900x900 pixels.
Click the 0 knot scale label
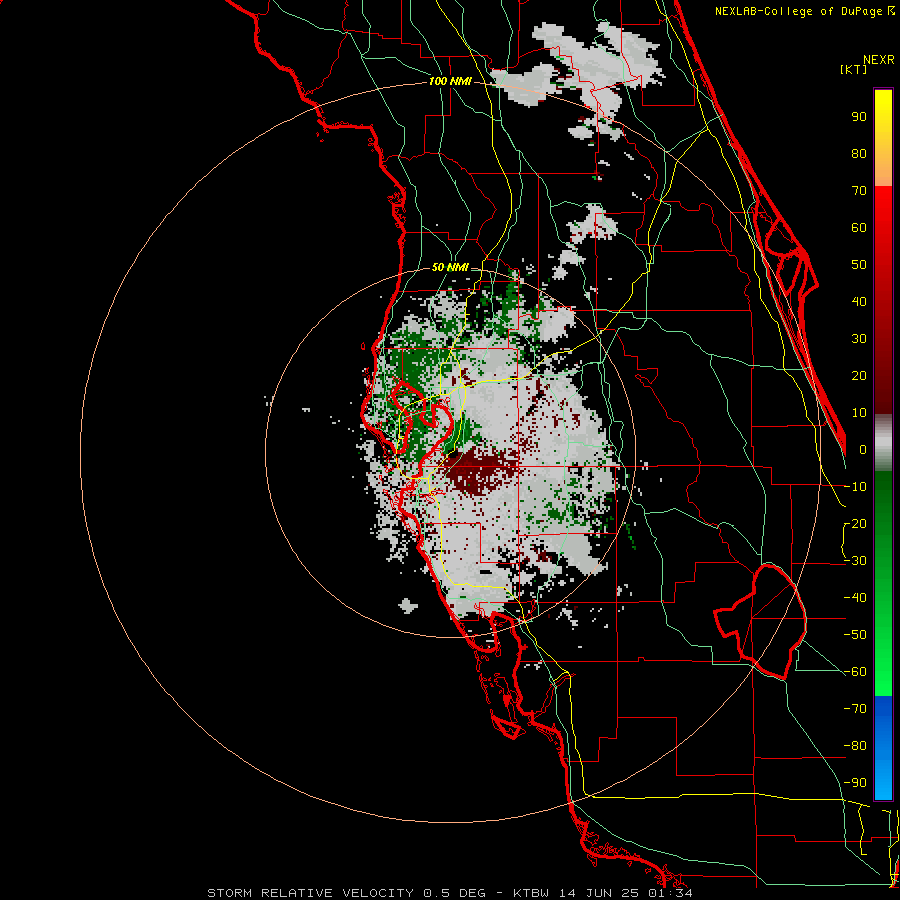(x=863, y=450)
